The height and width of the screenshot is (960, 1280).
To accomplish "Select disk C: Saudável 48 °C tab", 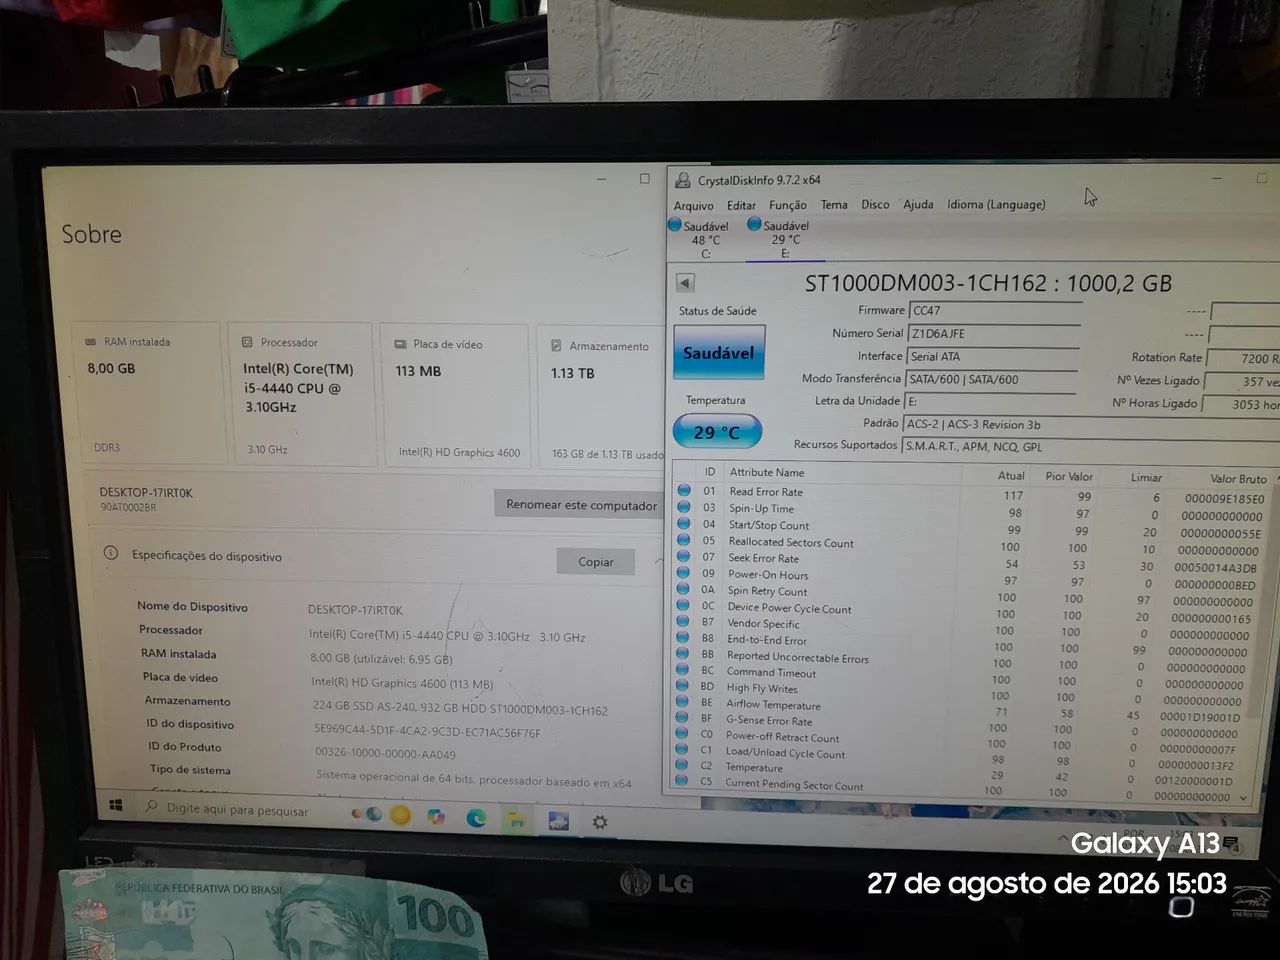I will pos(699,240).
